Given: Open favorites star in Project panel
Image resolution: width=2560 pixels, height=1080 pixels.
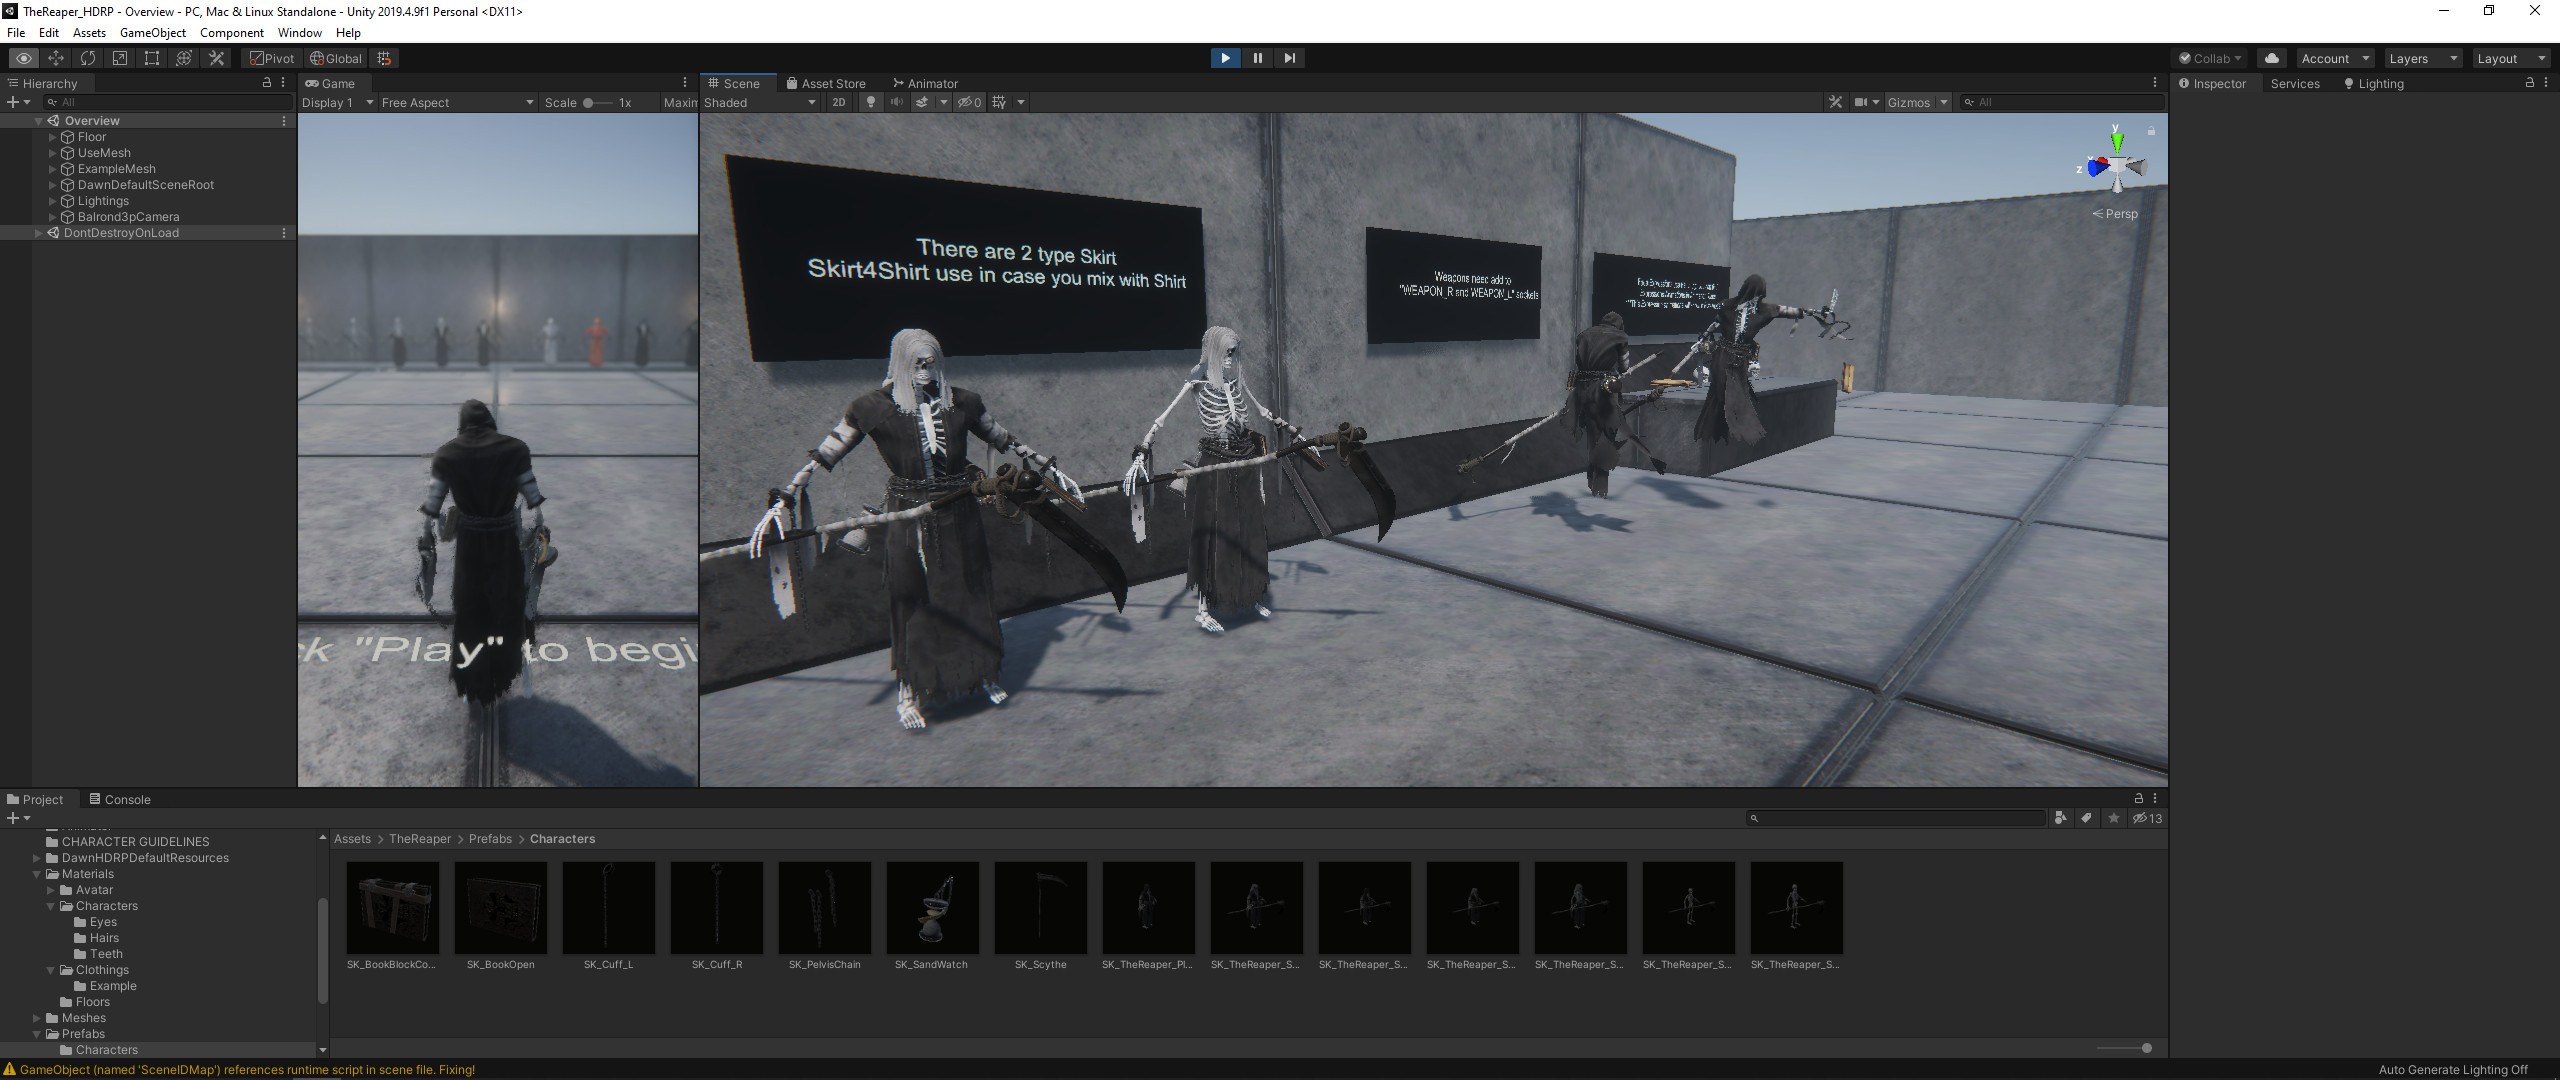Looking at the screenshot, I should point(2114,818).
